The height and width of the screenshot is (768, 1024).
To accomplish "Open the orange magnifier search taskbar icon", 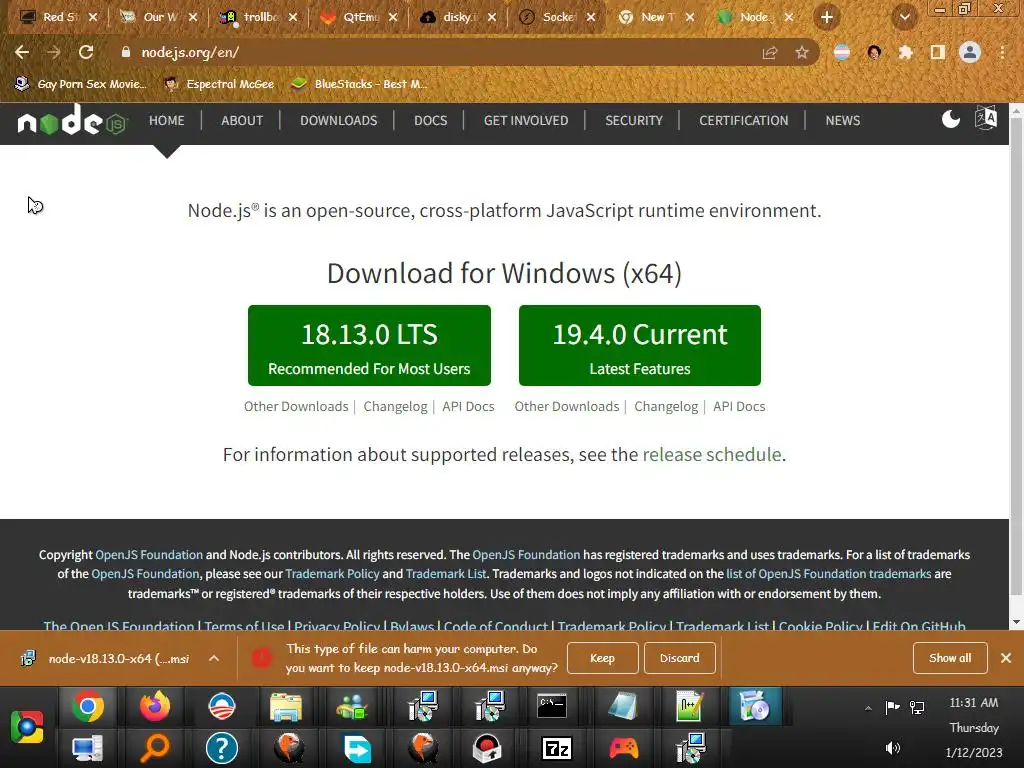I will pyautogui.click(x=154, y=748).
